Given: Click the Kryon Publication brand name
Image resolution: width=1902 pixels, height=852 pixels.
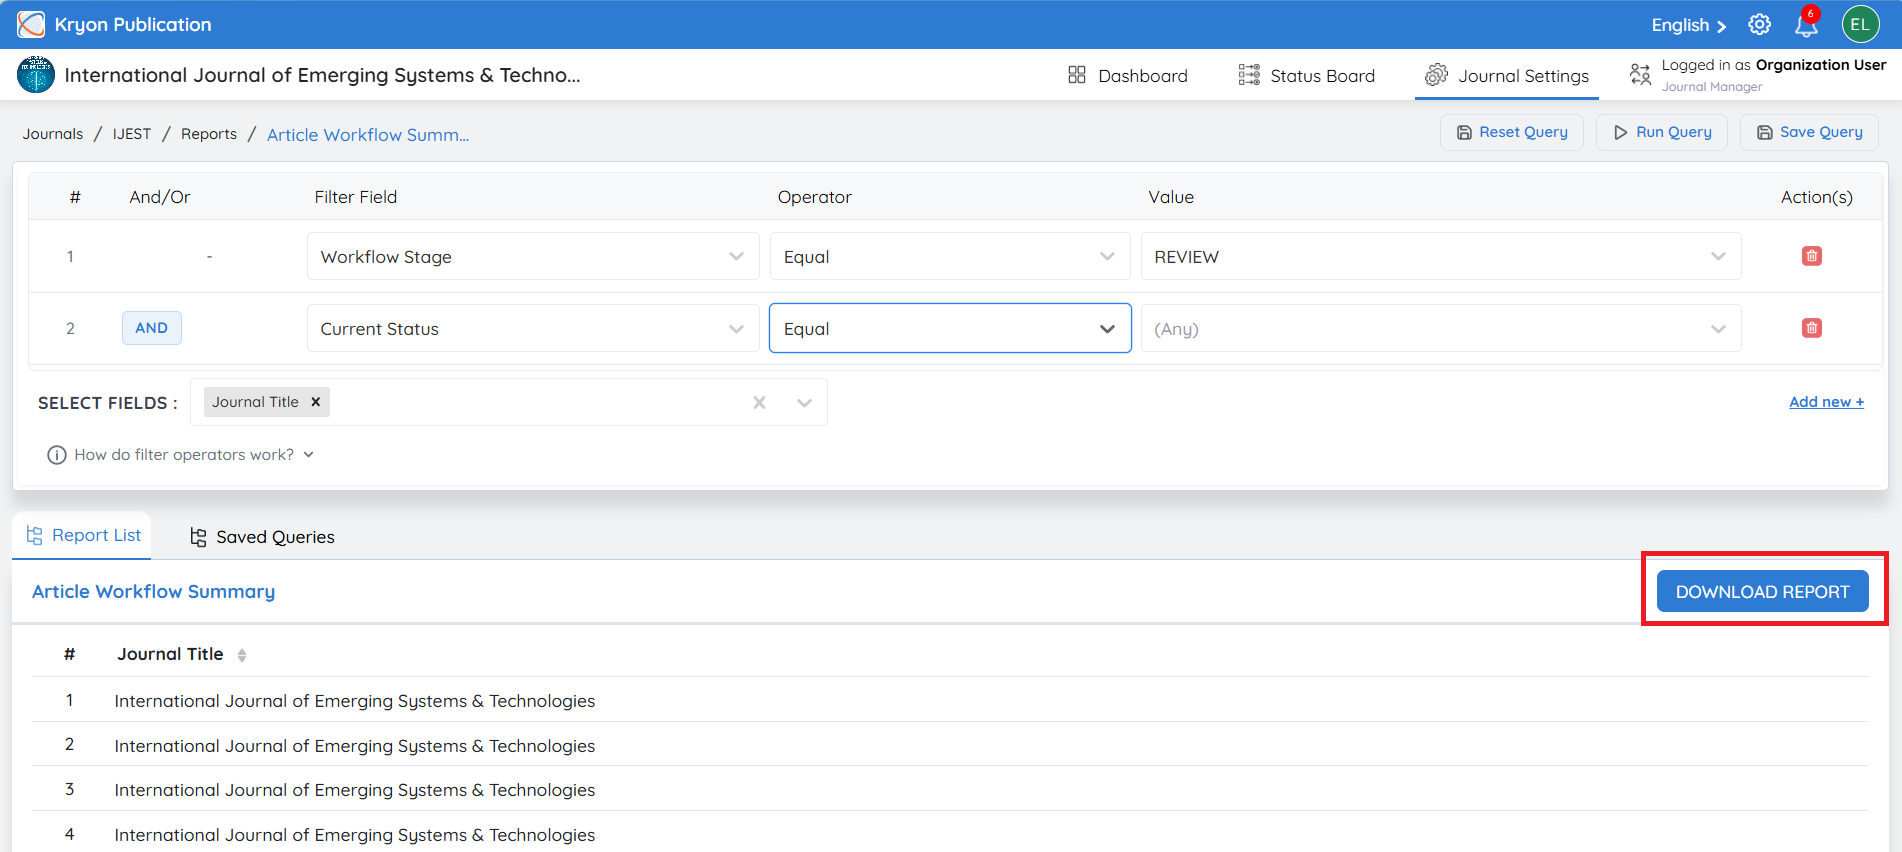Looking at the screenshot, I should [133, 24].
